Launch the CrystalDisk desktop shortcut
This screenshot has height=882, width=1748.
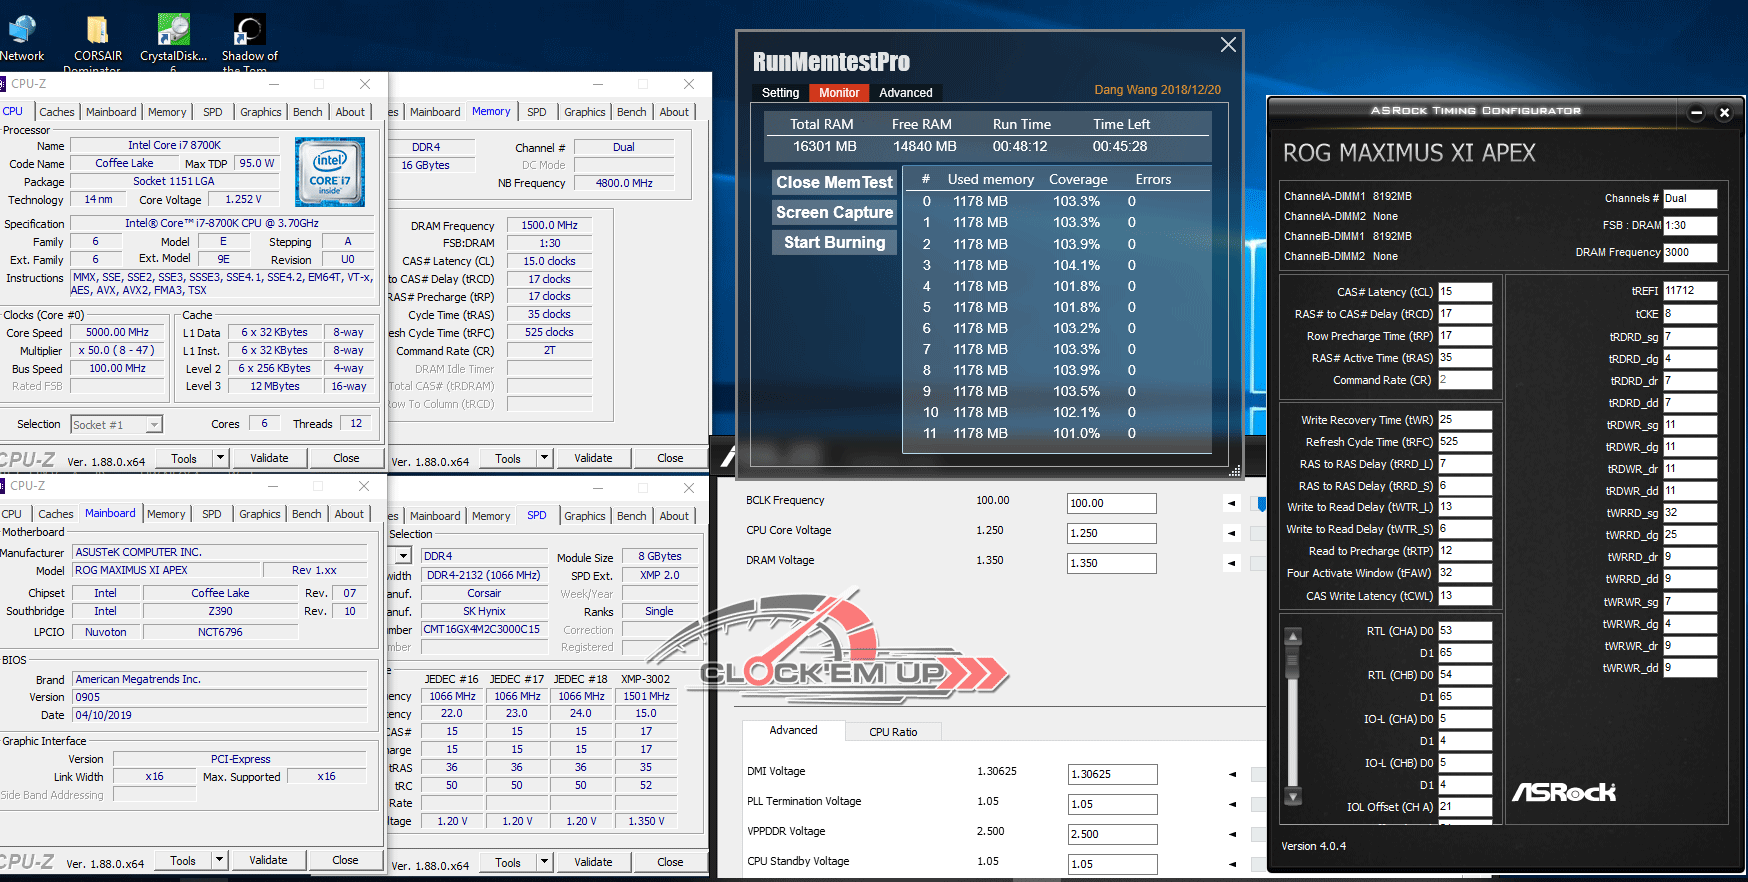(x=174, y=42)
